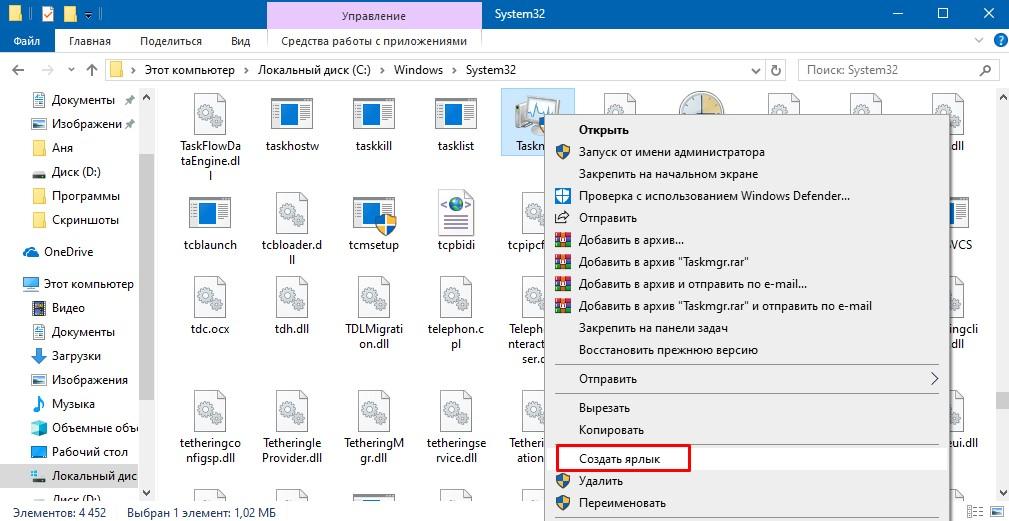Switch to large icons view in status bar

pos(997,510)
